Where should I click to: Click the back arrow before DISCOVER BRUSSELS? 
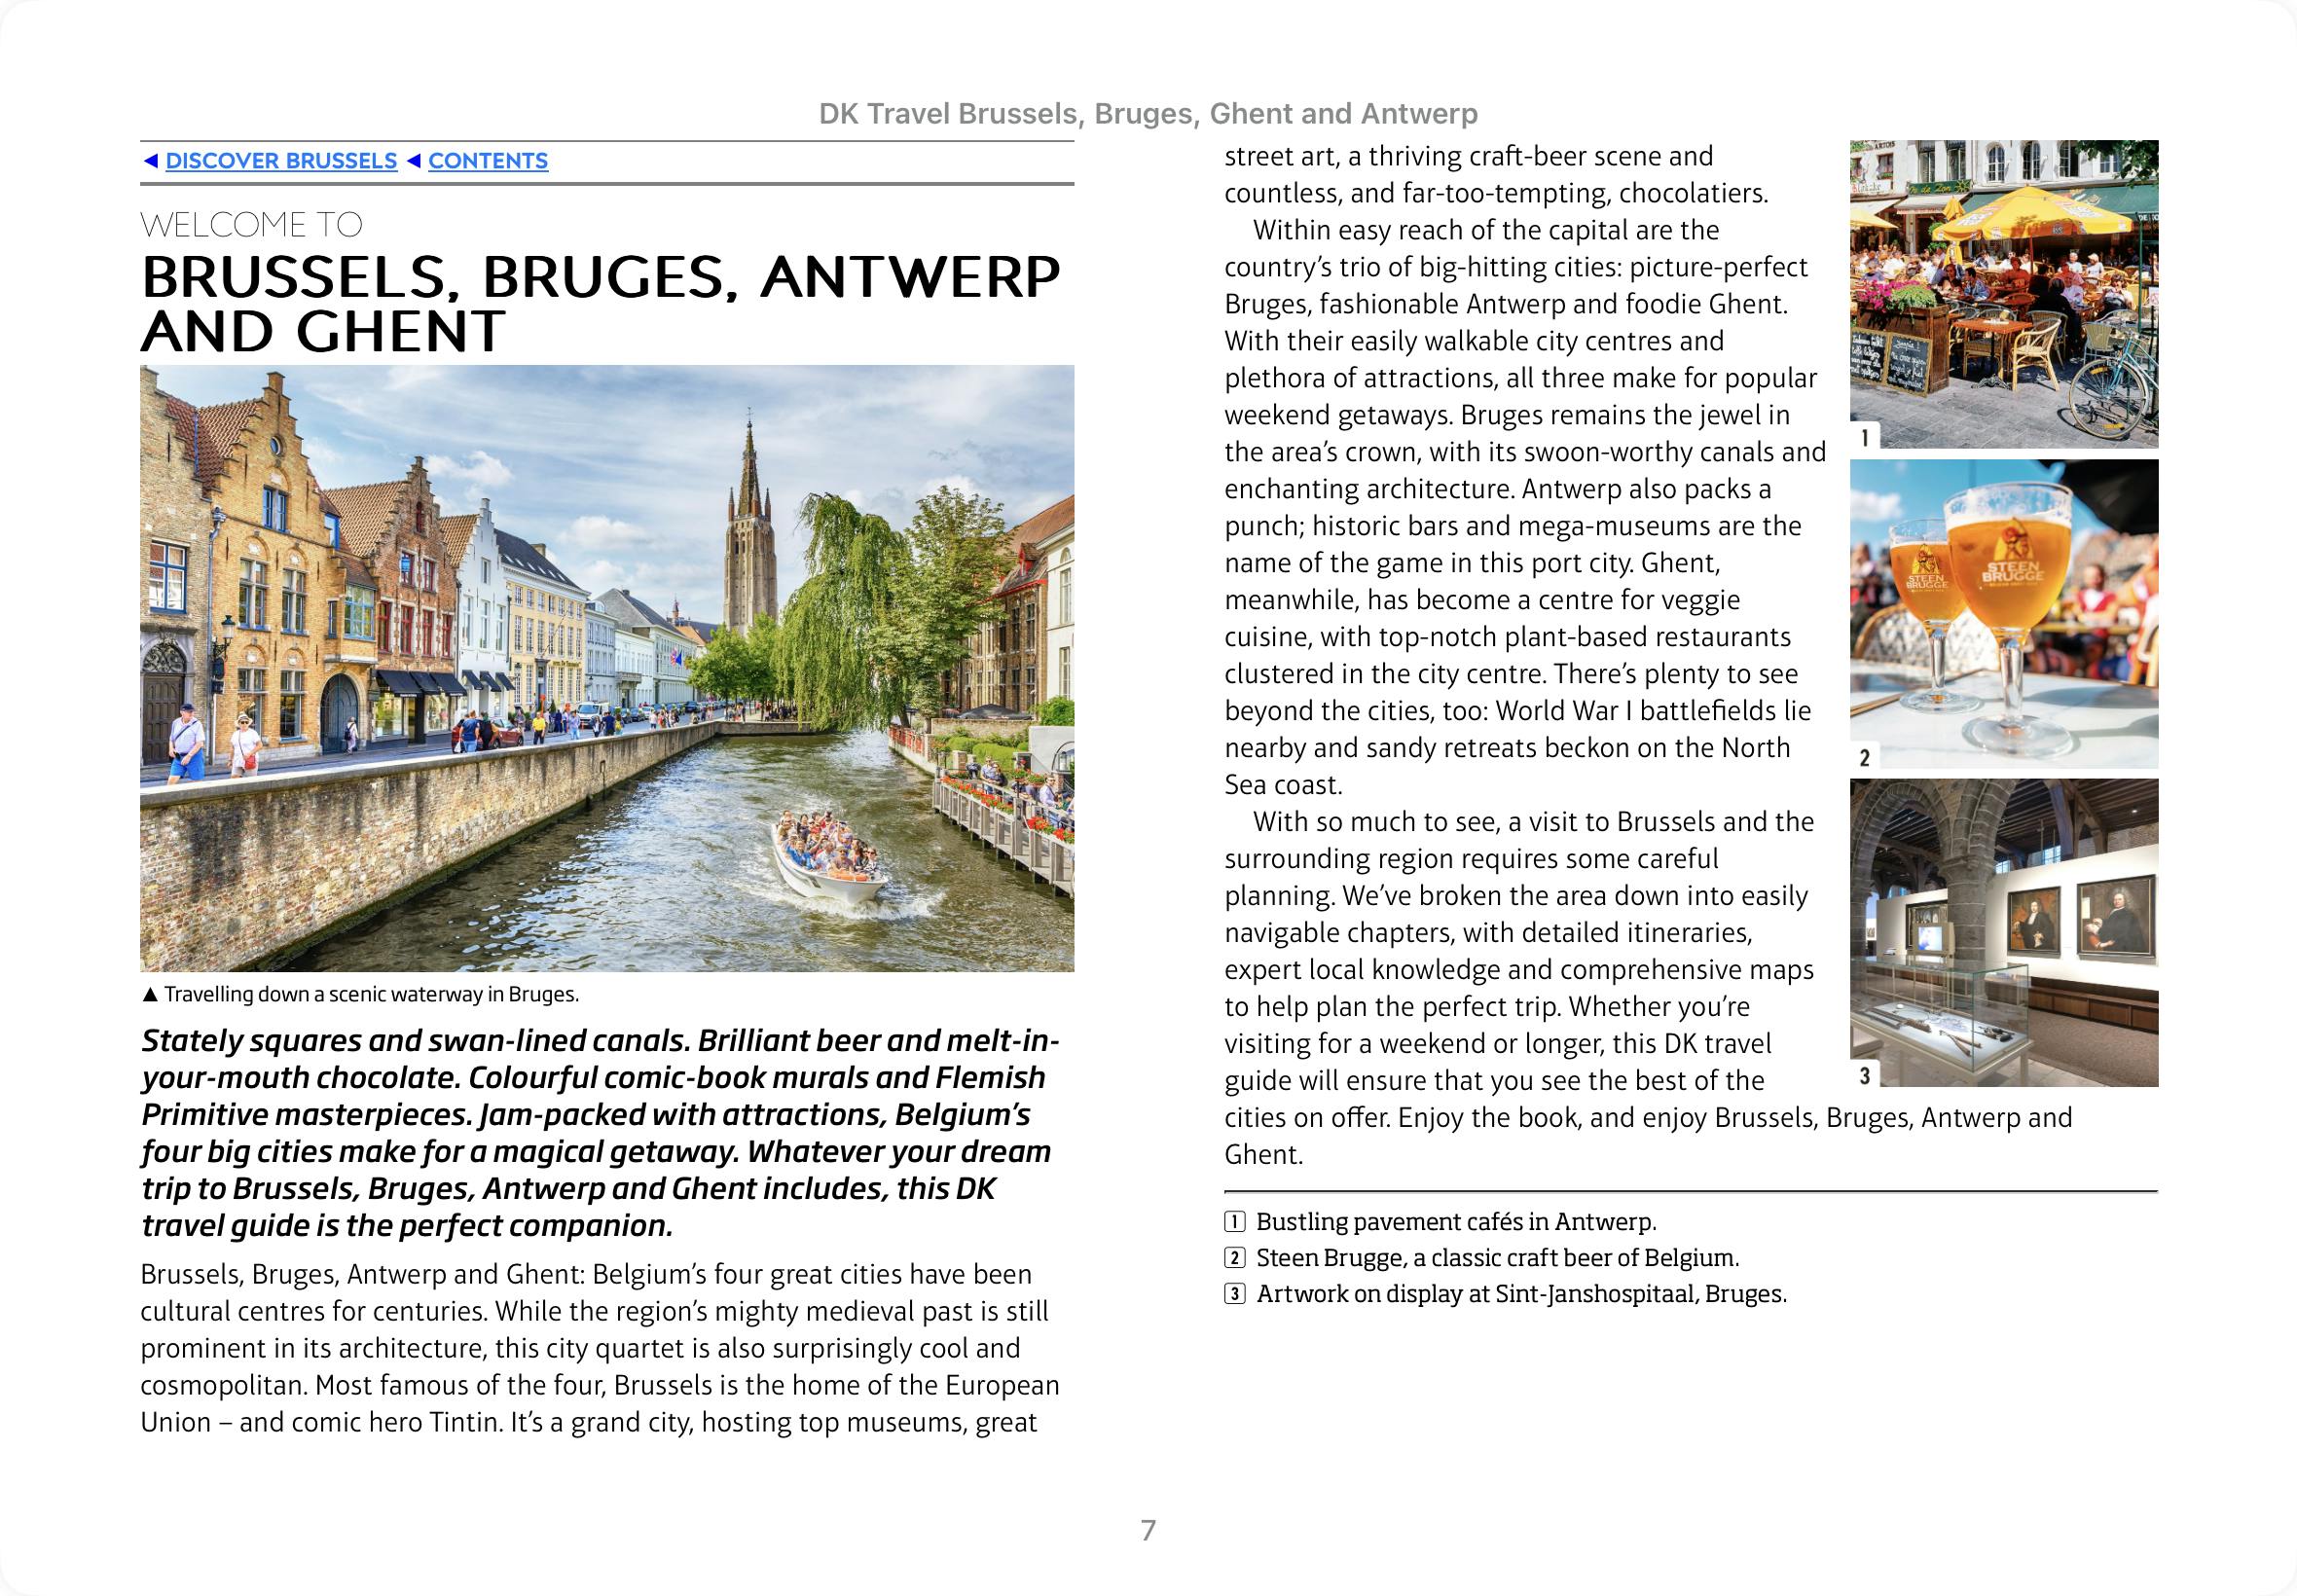tap(151, 161)
